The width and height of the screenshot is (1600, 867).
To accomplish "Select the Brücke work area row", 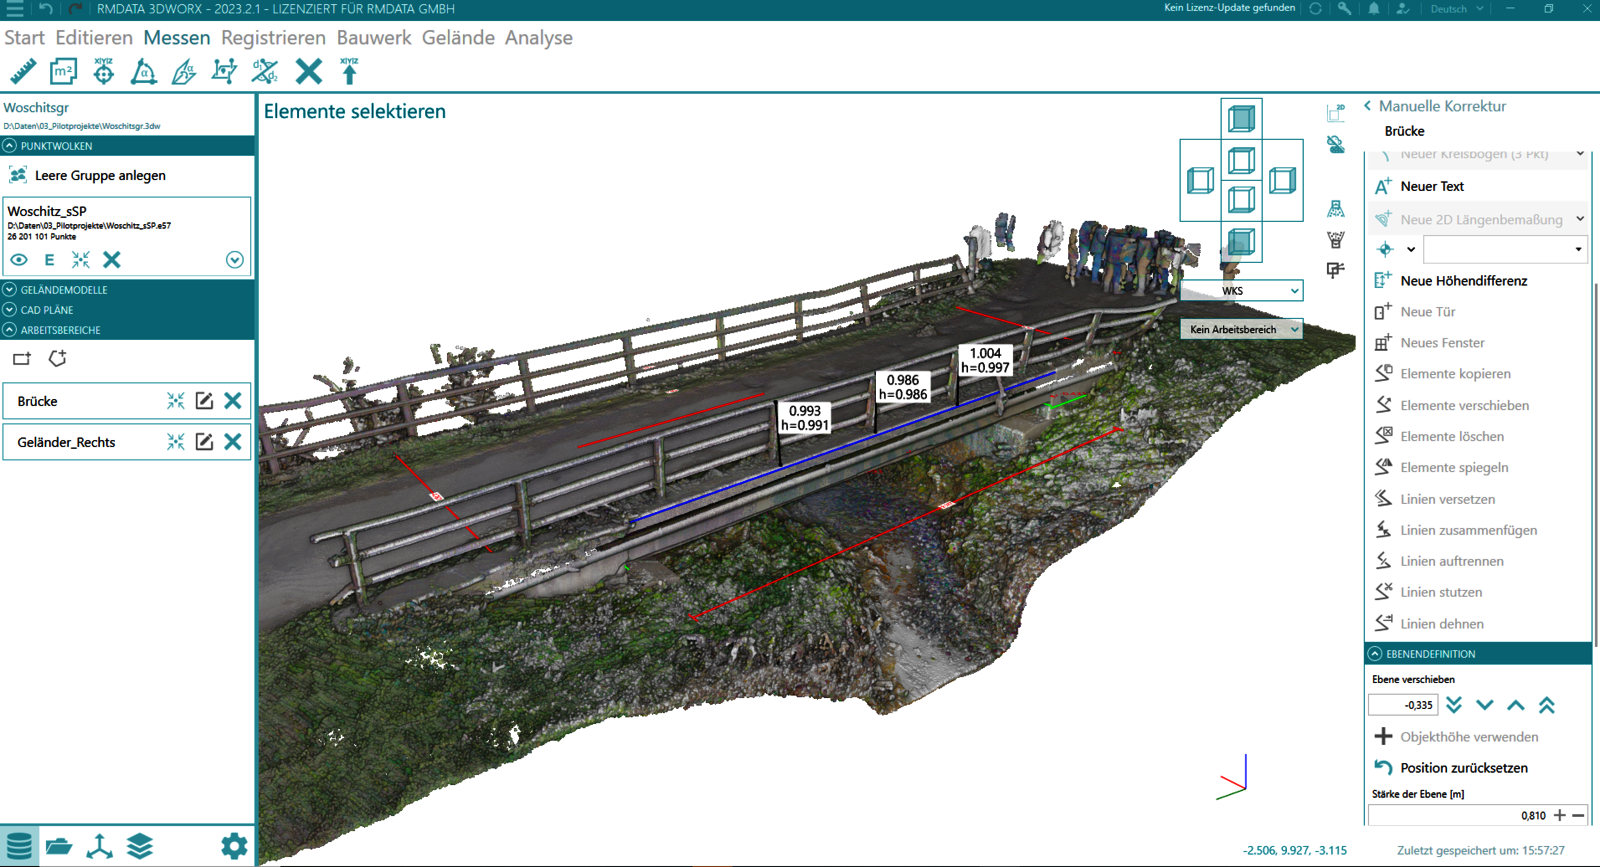I will point(127,401).
